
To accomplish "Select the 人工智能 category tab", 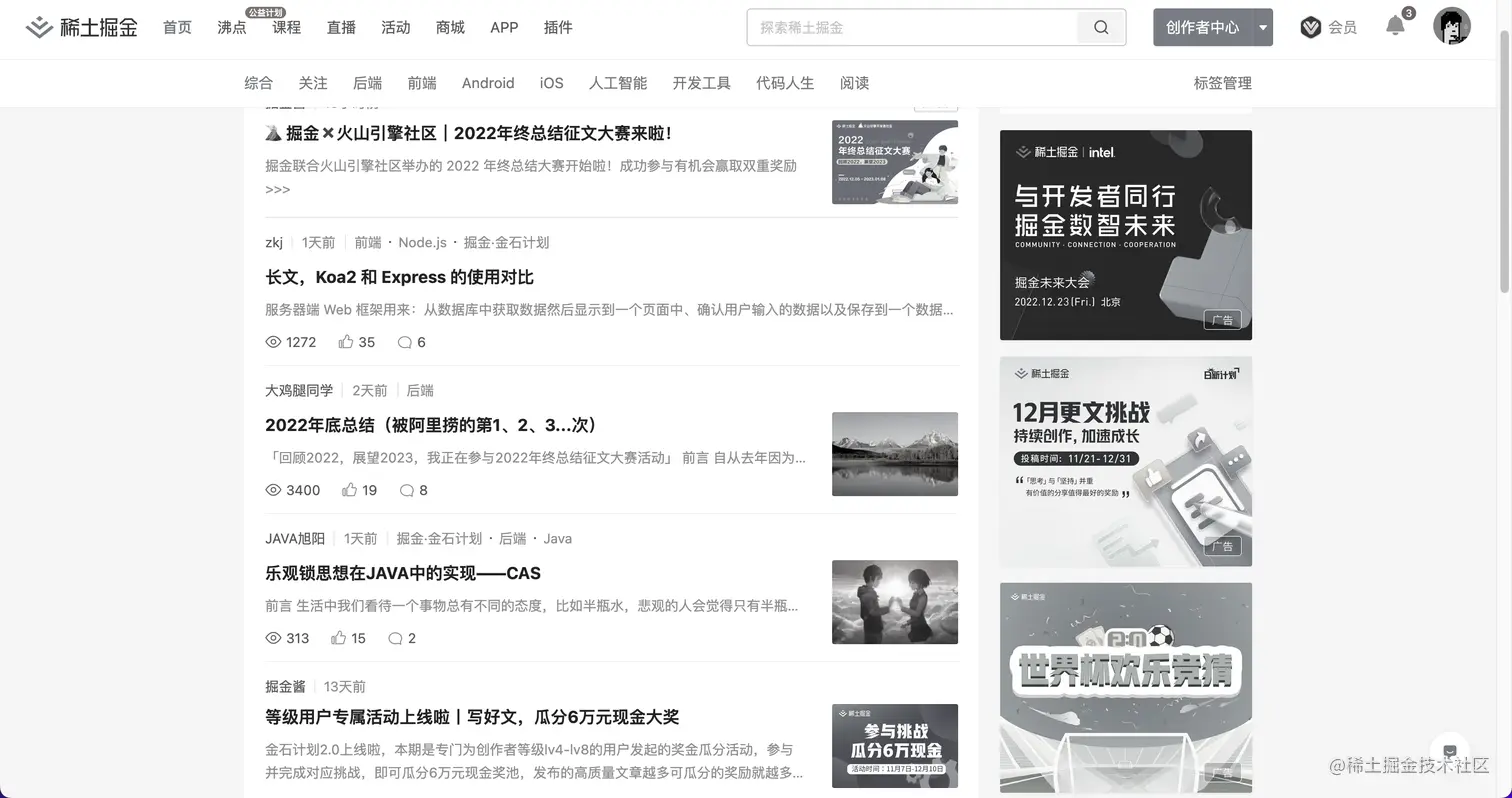I will click(x=618, y=83).
